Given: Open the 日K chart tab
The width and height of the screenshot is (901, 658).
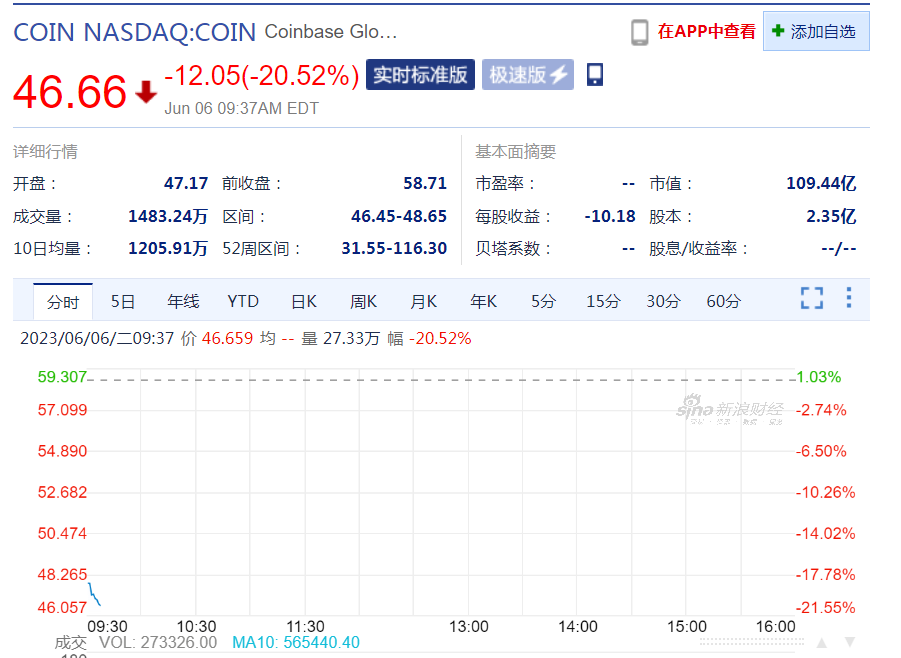Looking at the screenshot, I should [303, 301].
